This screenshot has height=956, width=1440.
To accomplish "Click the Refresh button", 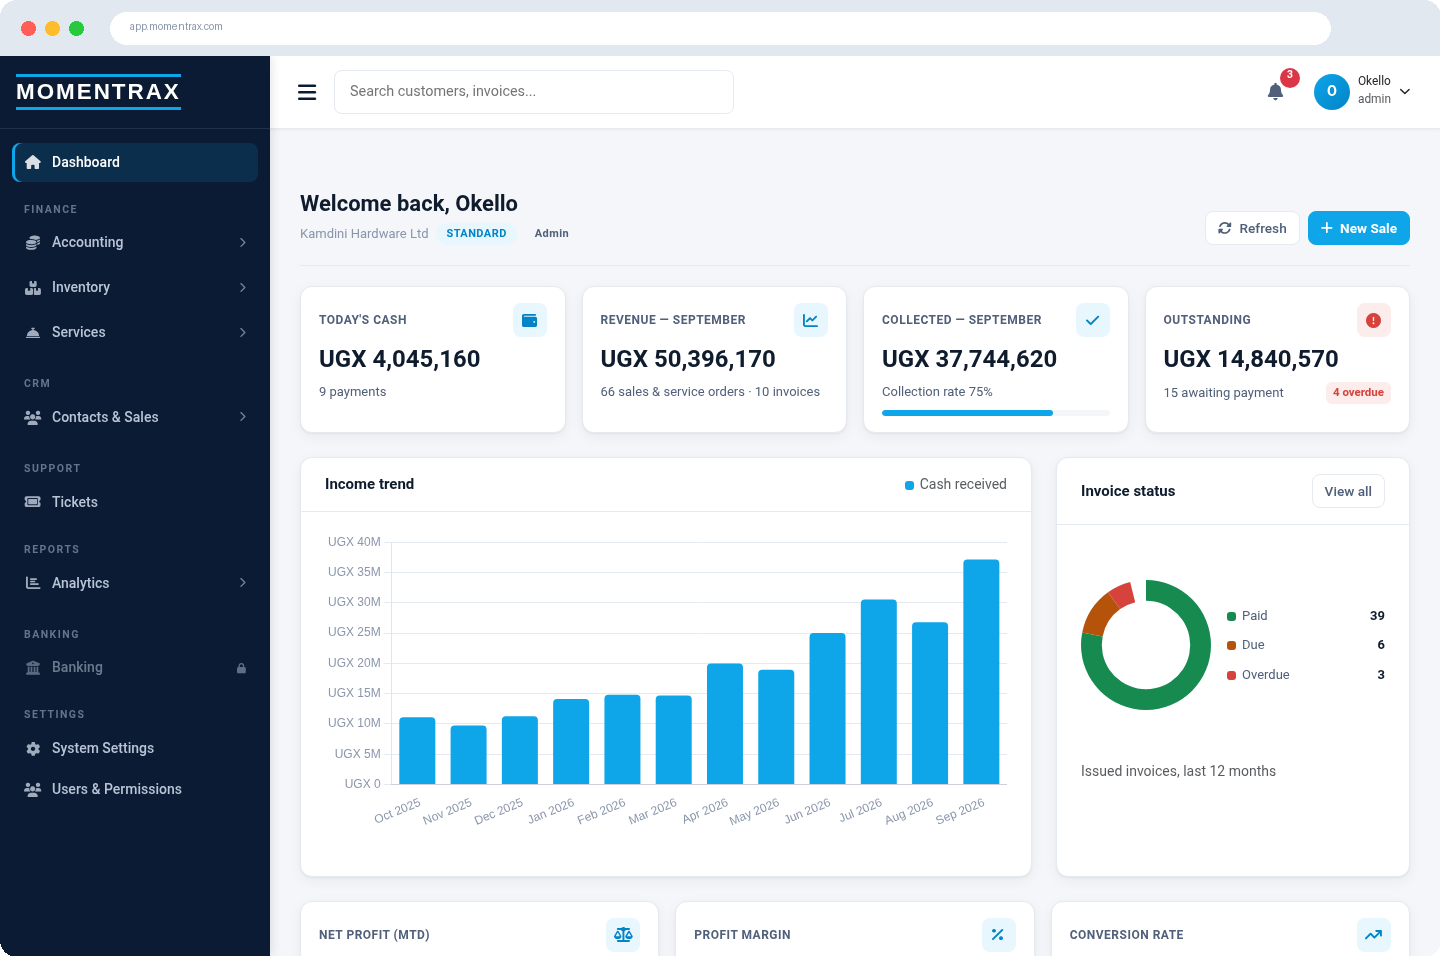I will tap(1252, 228).
